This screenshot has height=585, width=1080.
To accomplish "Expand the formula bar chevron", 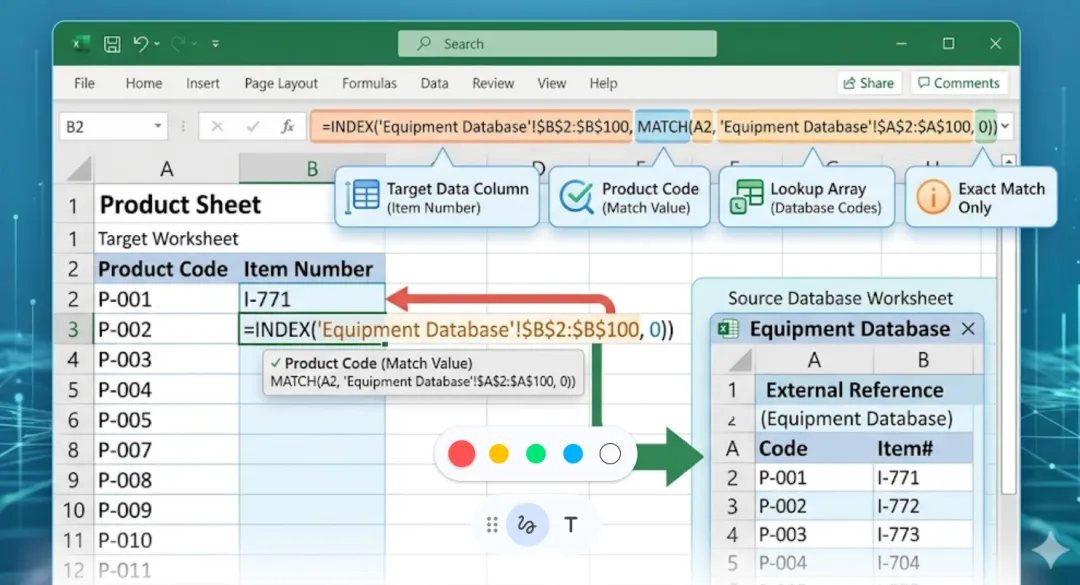I will [1005, 127].
